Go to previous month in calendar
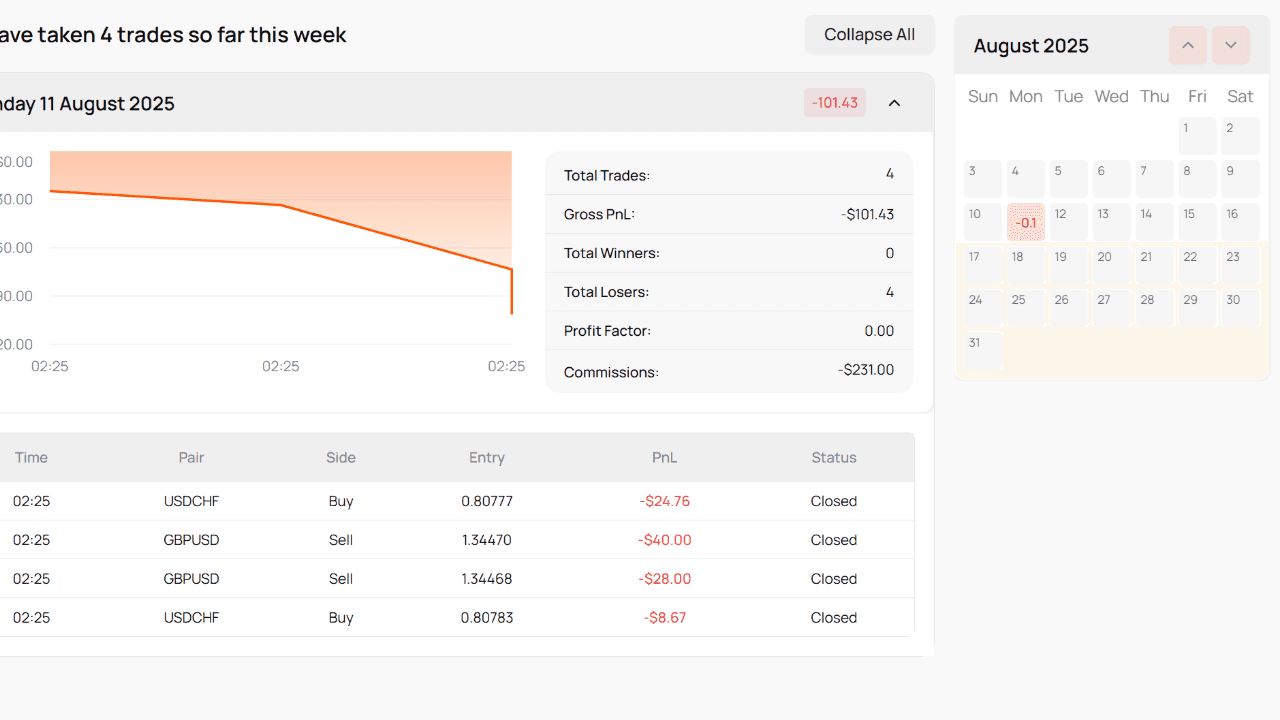The width and height of the screenshot is (1280, 720). click(1187, 46)
